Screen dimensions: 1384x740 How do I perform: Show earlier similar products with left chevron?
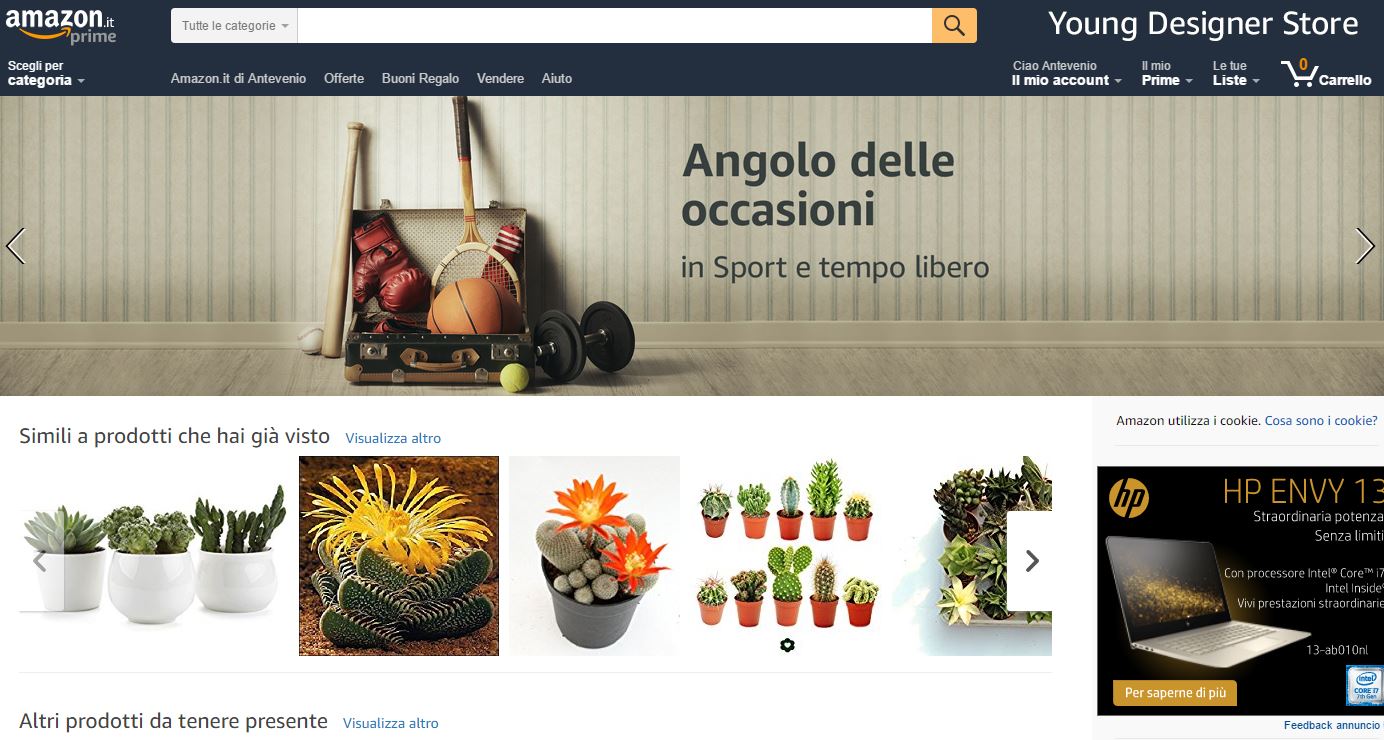click(41, 561)
